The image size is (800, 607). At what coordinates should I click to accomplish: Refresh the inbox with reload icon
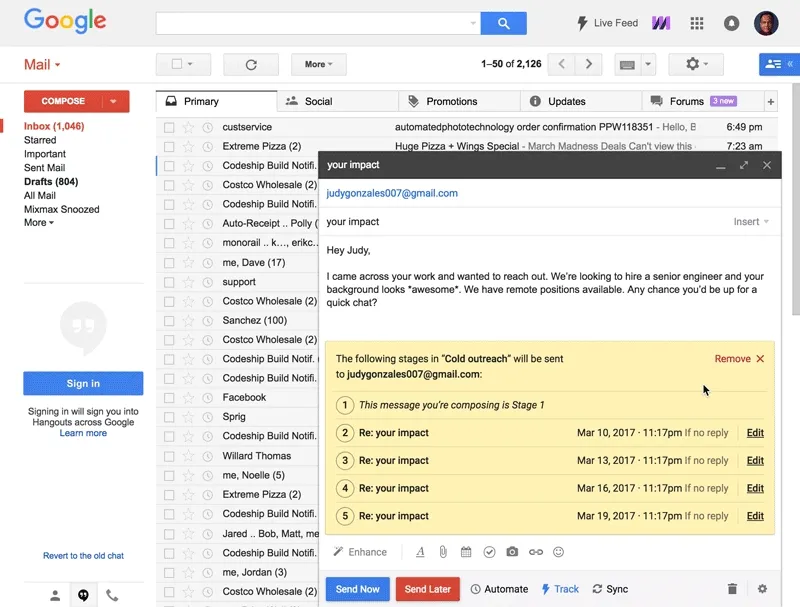pos(251,64)
